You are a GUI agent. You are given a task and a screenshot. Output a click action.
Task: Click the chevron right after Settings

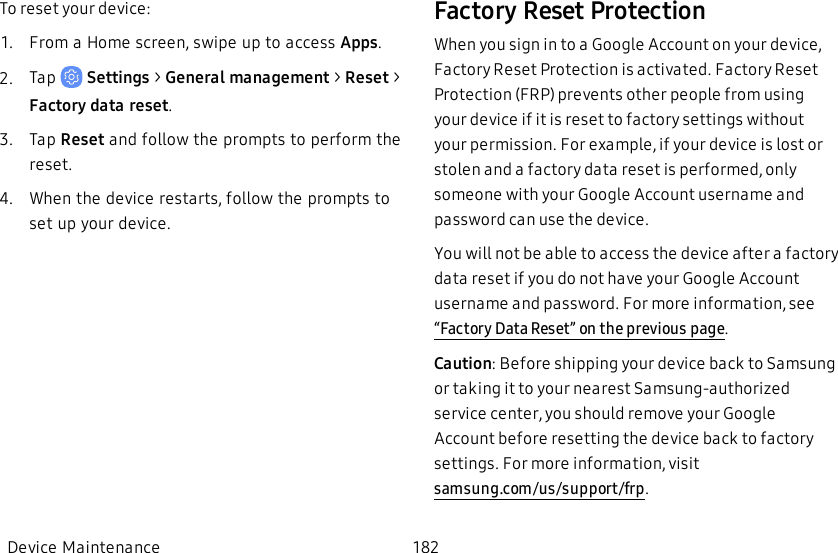coord(157,78)
